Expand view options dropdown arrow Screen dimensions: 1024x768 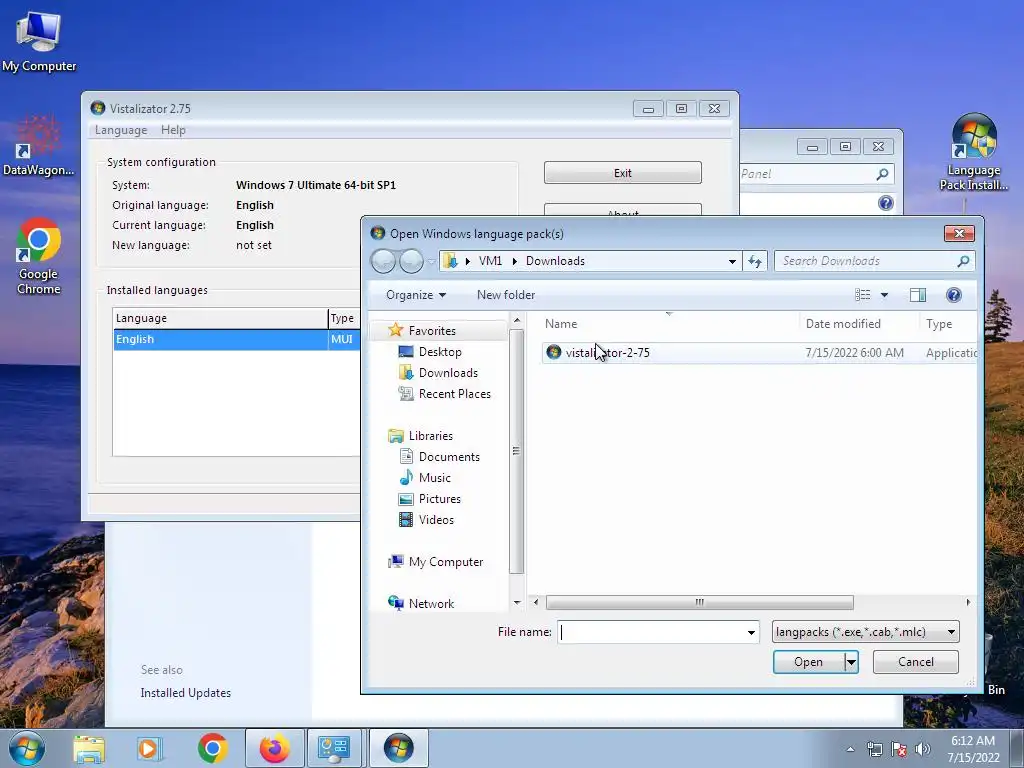tap(884, 295)
